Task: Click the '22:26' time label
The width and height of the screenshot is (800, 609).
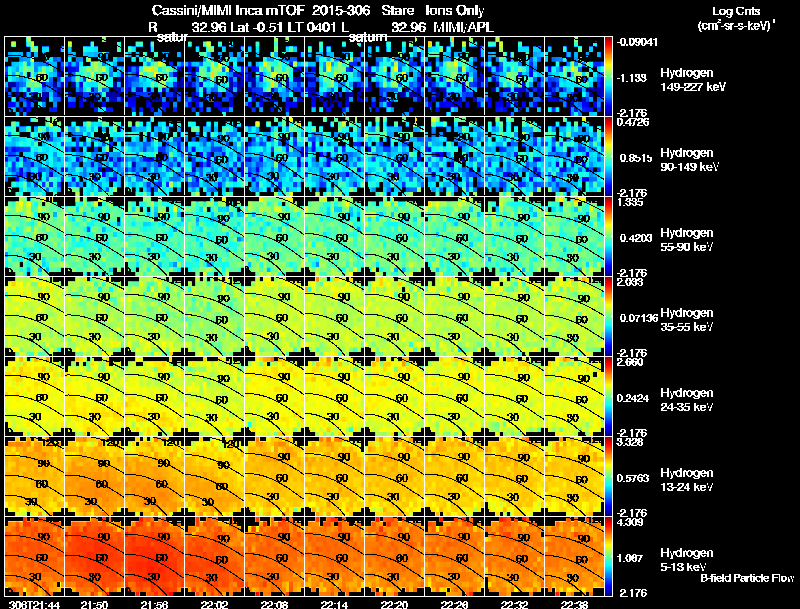Action: [454, 604]
